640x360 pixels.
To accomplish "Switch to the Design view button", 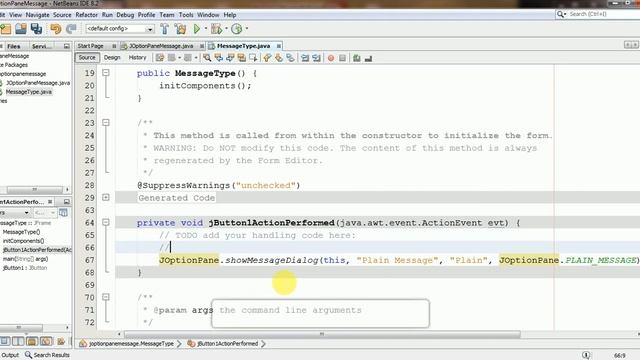I will pos(112,58).
